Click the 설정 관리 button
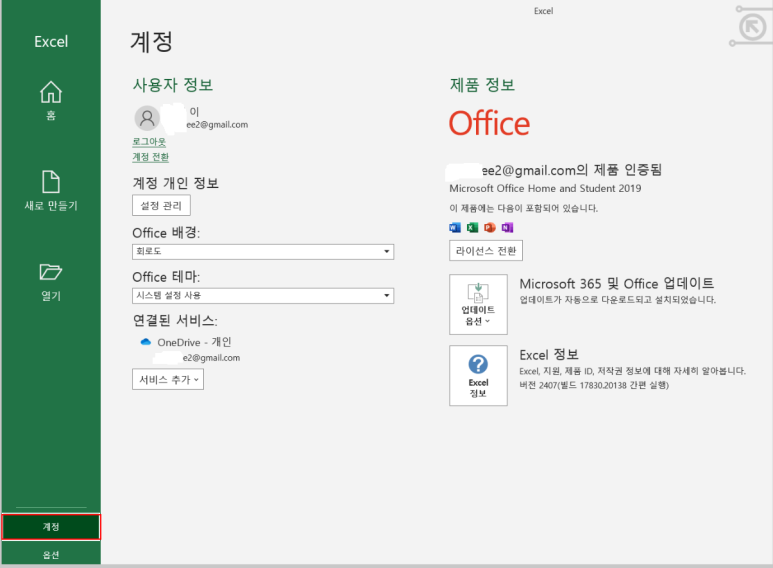773x568 pixels. click(x=161, y=206)
